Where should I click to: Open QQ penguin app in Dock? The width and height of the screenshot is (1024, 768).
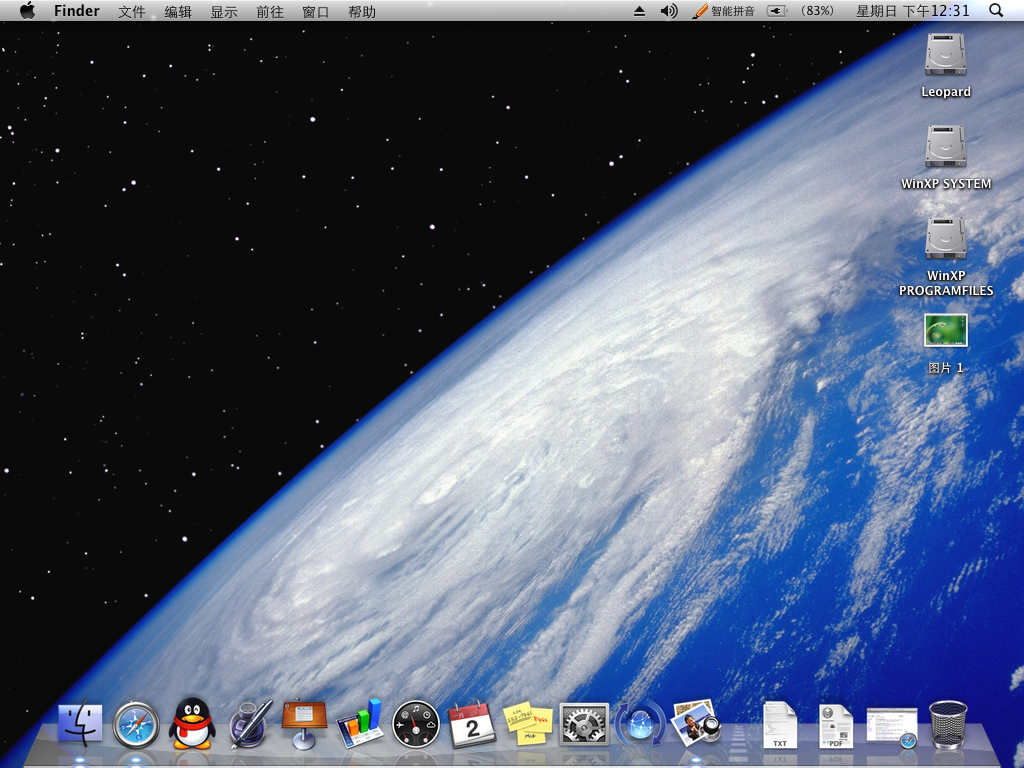coord(192,723)
